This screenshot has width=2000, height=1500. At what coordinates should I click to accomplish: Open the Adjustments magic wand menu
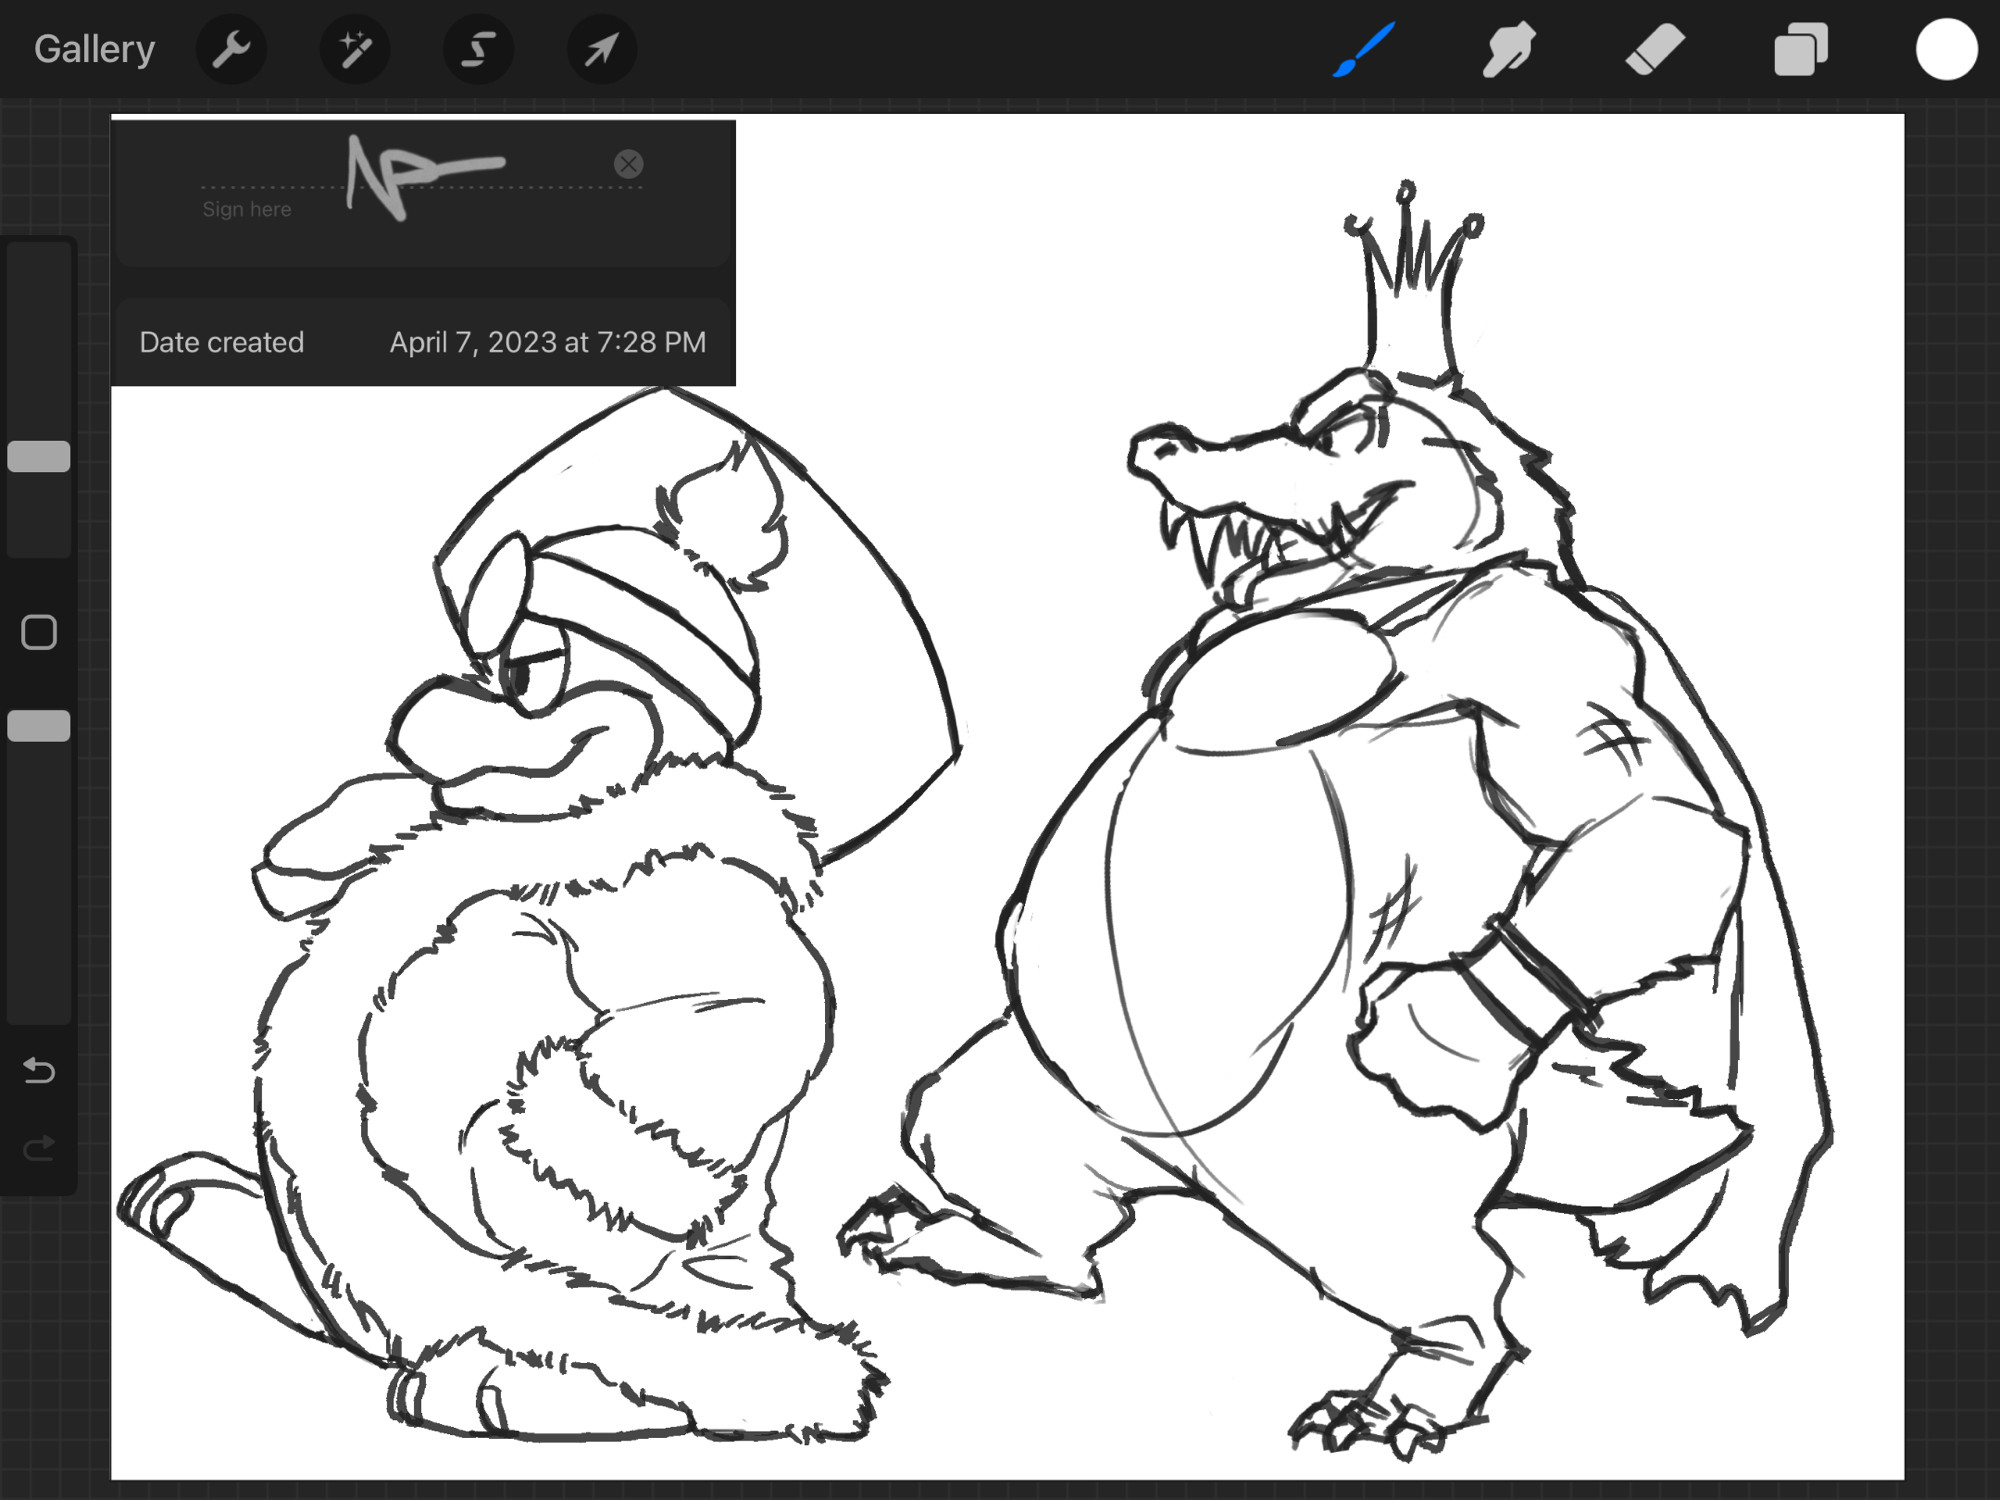(355, 49)
